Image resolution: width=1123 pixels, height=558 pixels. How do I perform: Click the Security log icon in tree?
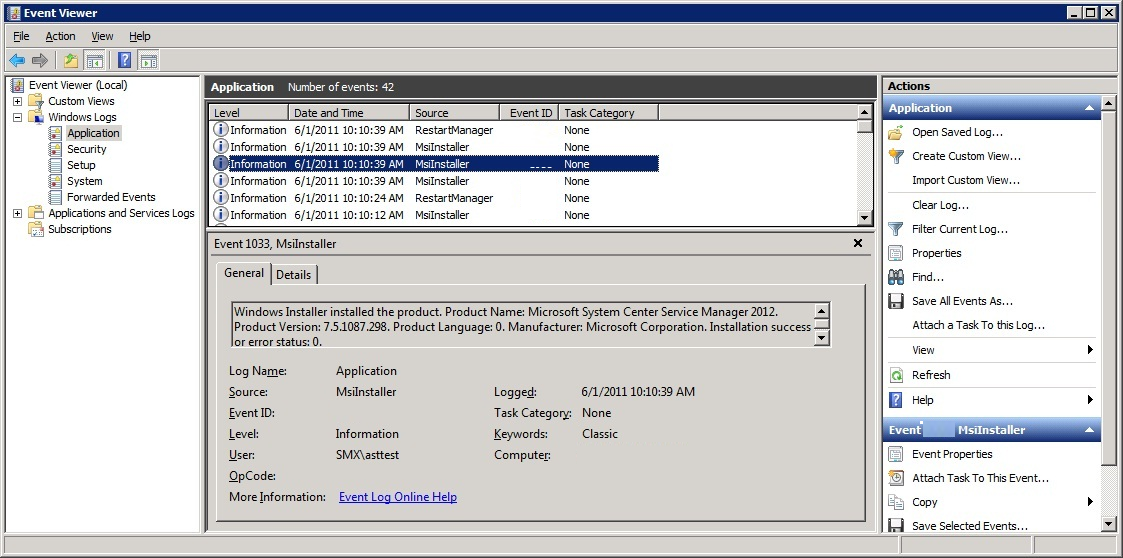click(x=55, y=149)
